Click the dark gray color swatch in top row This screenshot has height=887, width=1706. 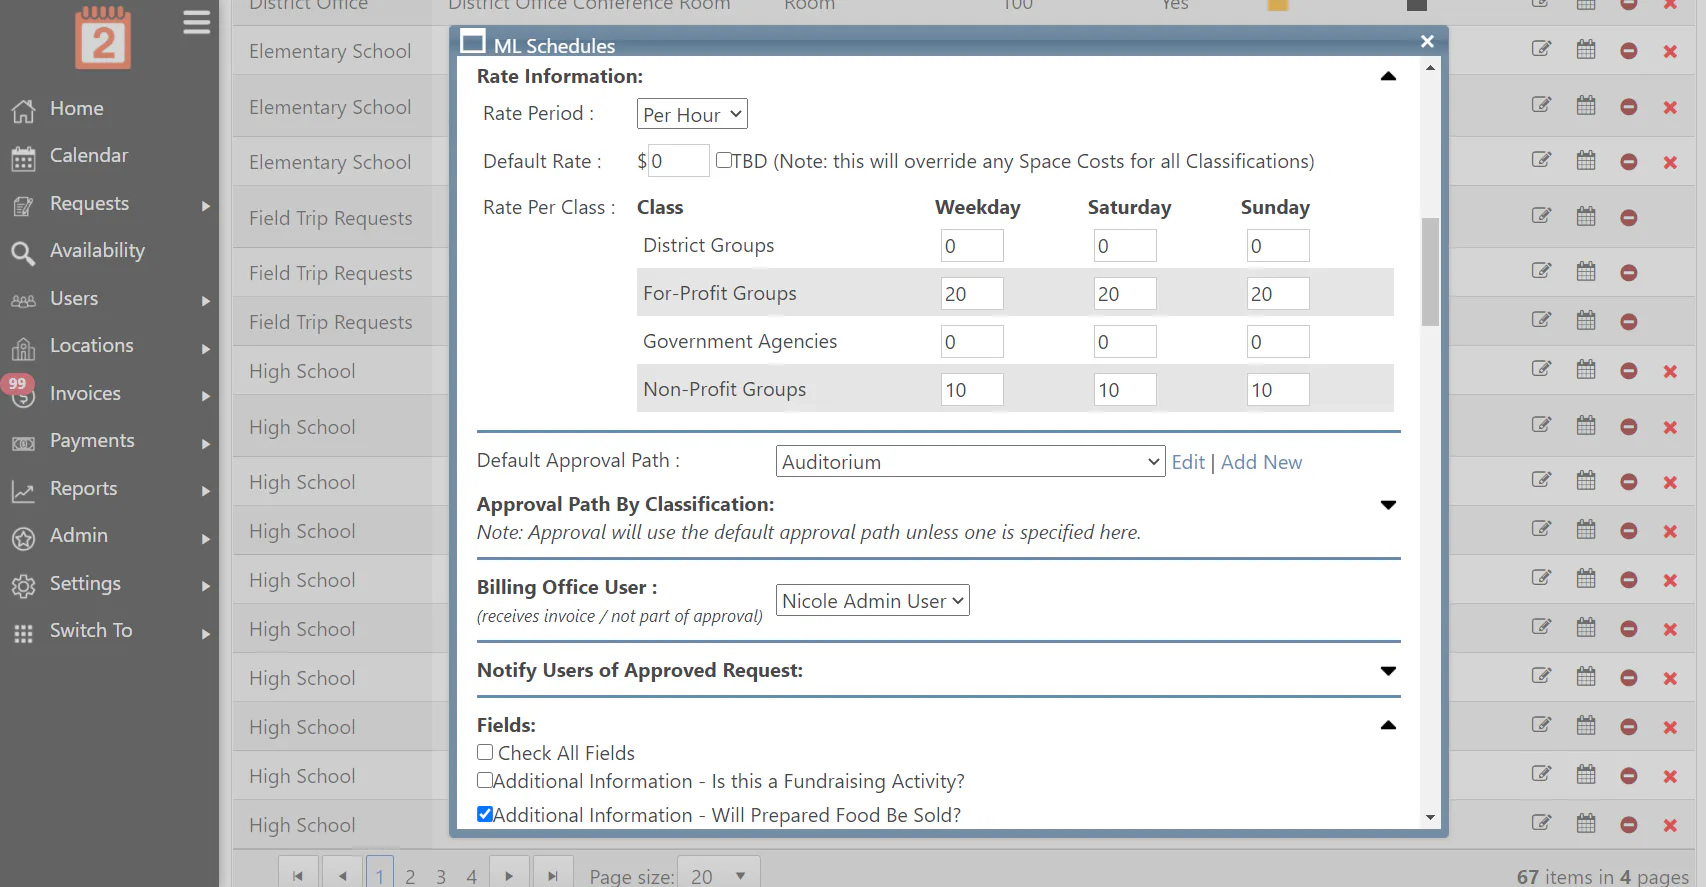[x=1416, y=5]
